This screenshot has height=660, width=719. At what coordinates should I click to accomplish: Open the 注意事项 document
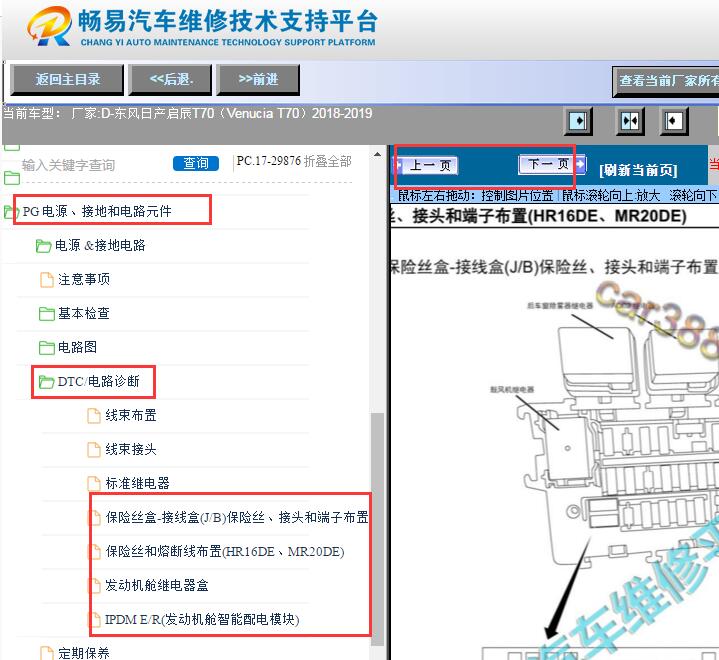click(84, 279)
